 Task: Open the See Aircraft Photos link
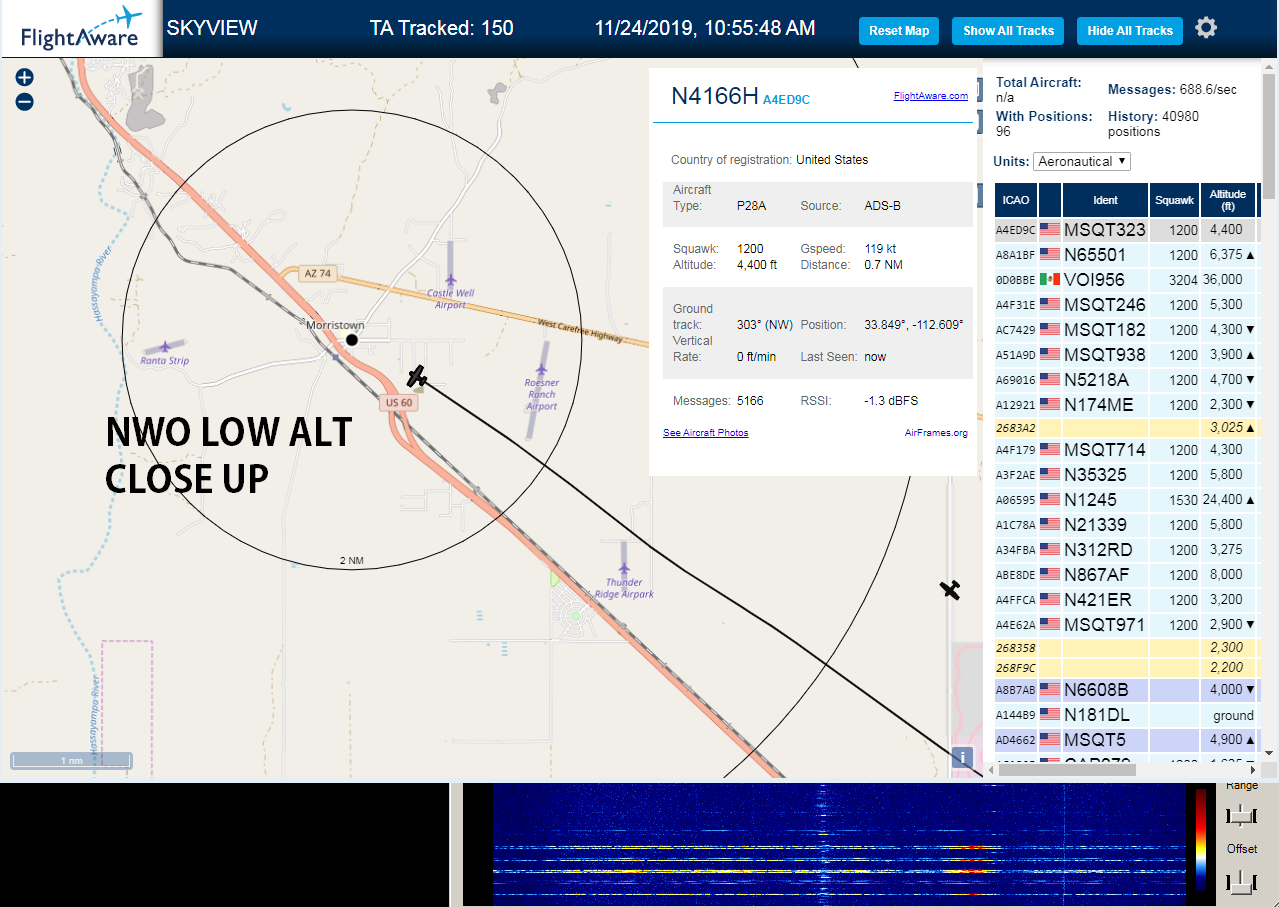706,432
